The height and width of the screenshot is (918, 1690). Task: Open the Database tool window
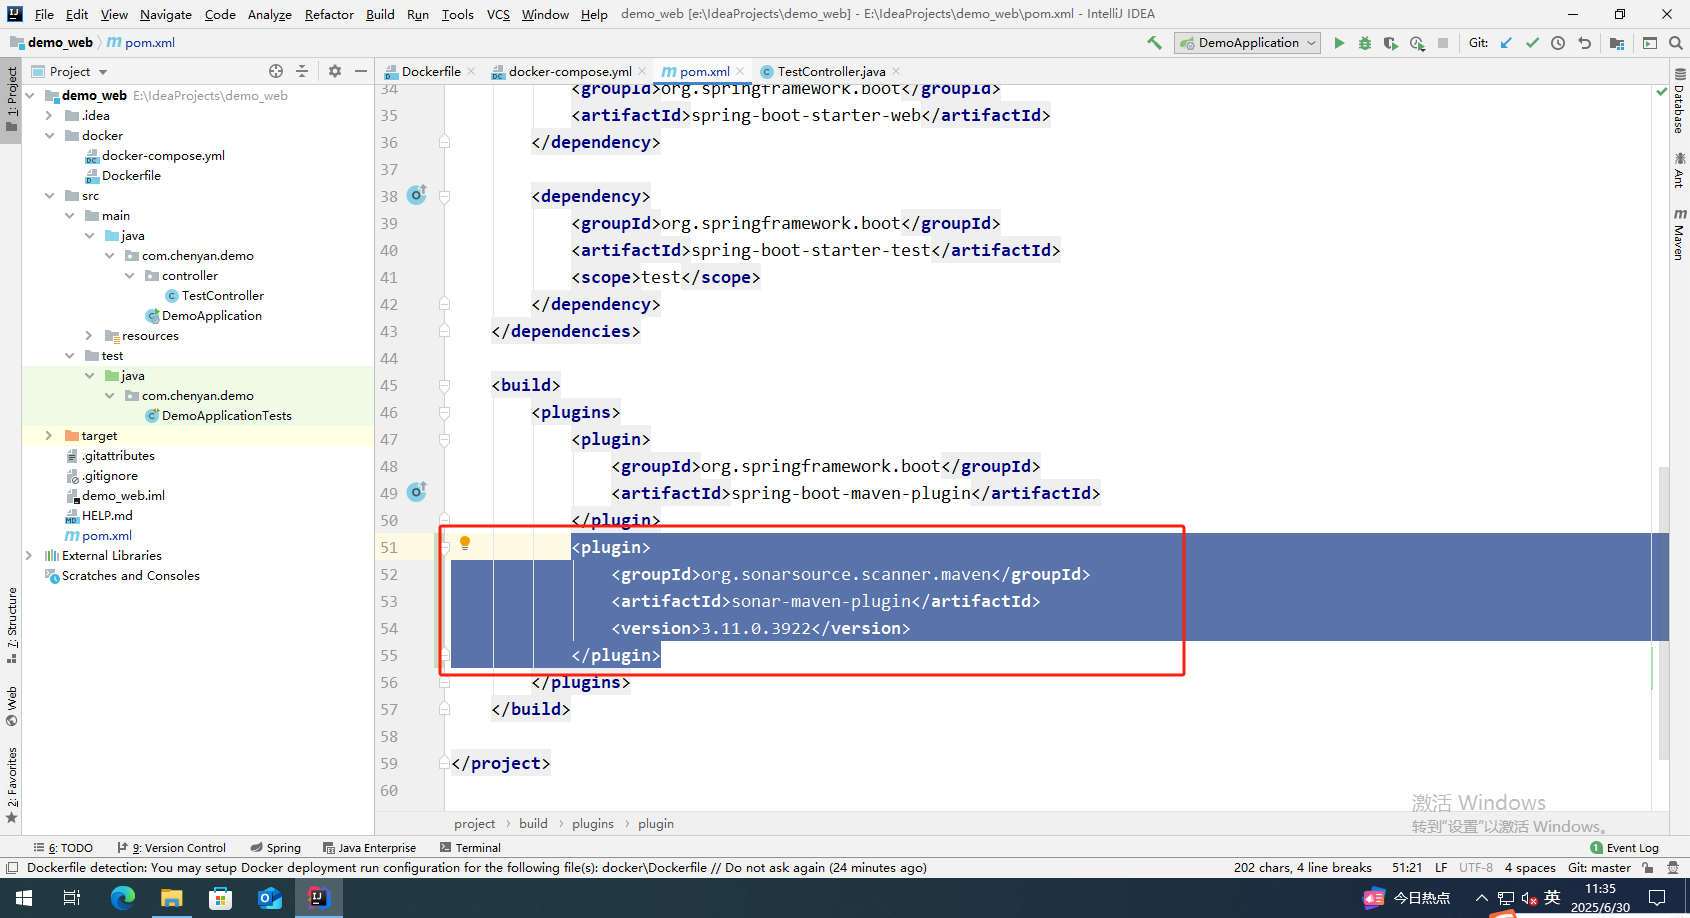click(1679, 101)
